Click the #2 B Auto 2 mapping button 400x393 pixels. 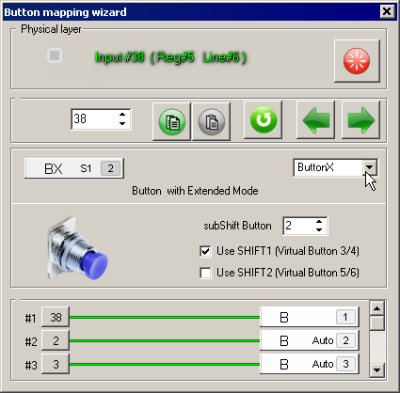click(x=309, y=340)
